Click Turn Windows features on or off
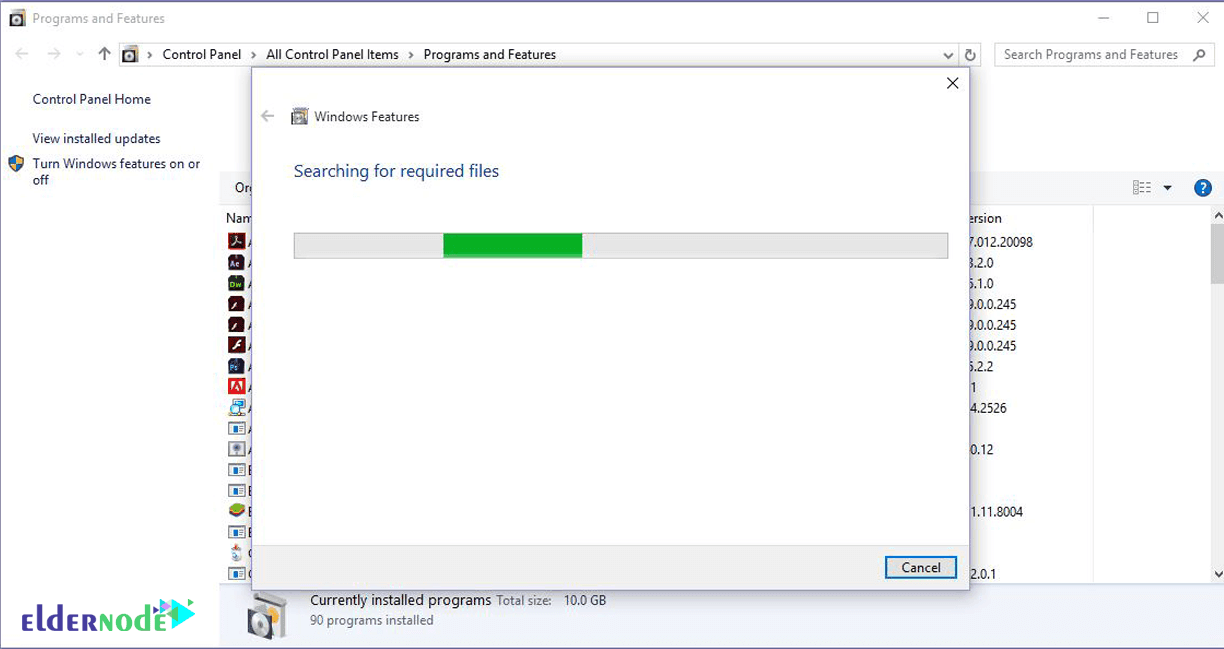The height and width of the screenshot is (649, 1224). (x=116, y=171)
